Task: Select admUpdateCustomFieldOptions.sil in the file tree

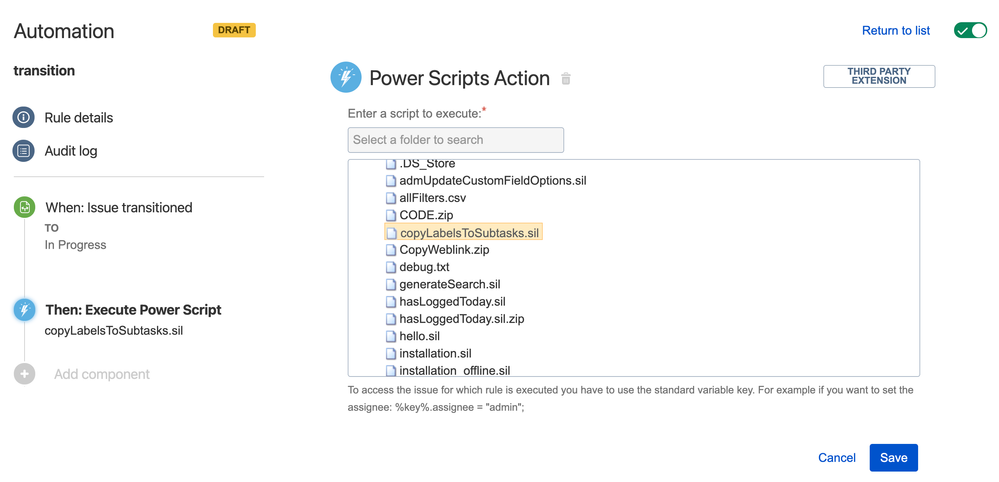Action: (x=492, y=181)
